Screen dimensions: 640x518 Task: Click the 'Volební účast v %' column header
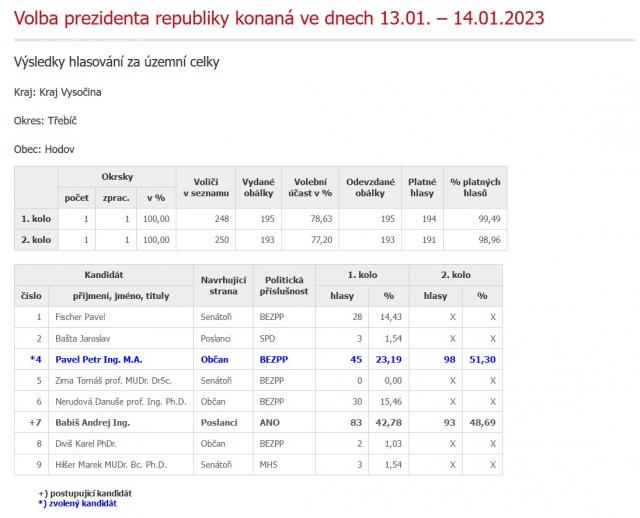tap(311, 185)
